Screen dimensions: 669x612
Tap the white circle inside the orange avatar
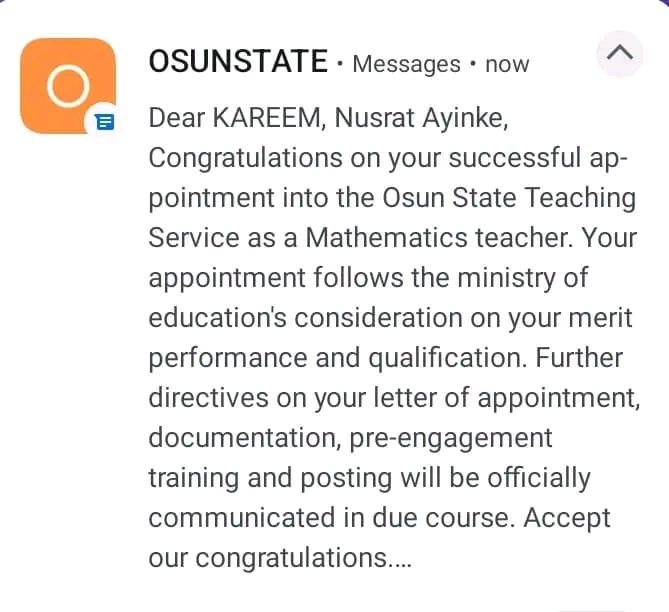(68, 86)
